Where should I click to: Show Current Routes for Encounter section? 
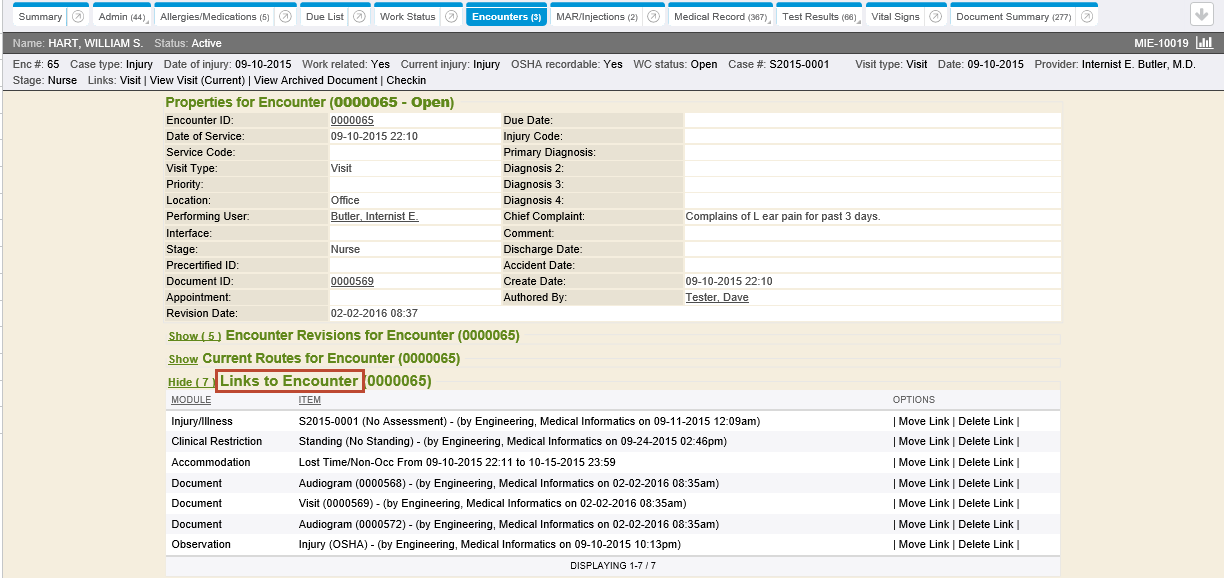tap(183, 359)
